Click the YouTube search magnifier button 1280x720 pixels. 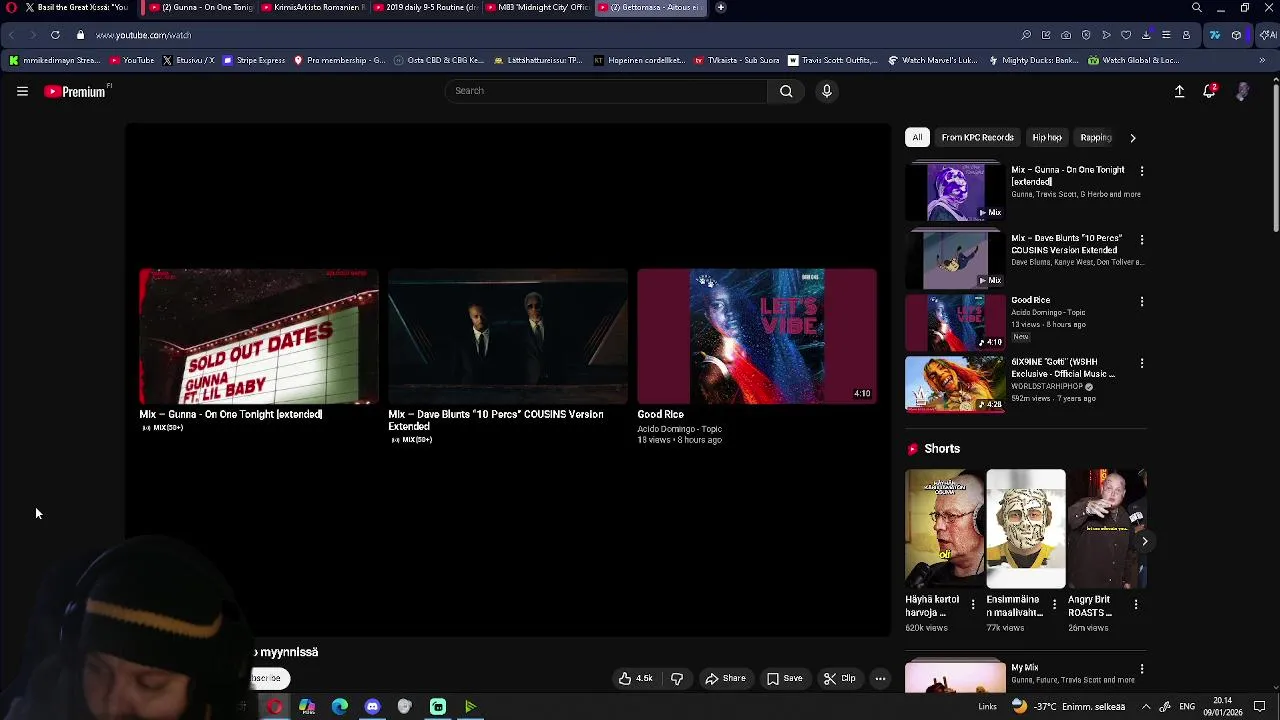[786, 91]
